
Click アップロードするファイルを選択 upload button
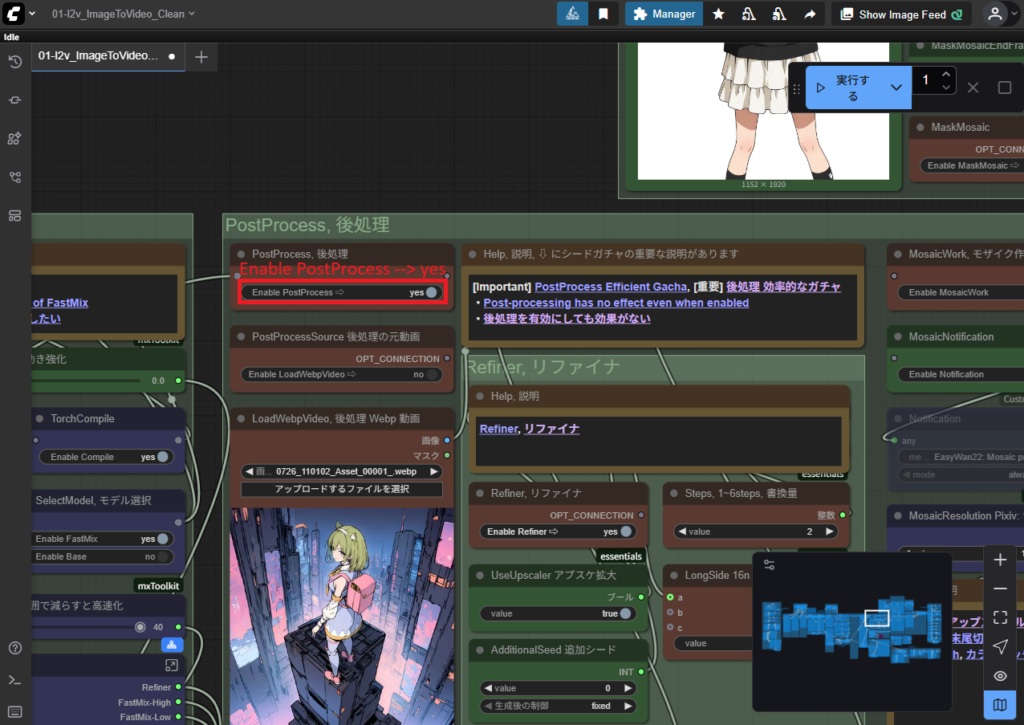pos(342,489)
